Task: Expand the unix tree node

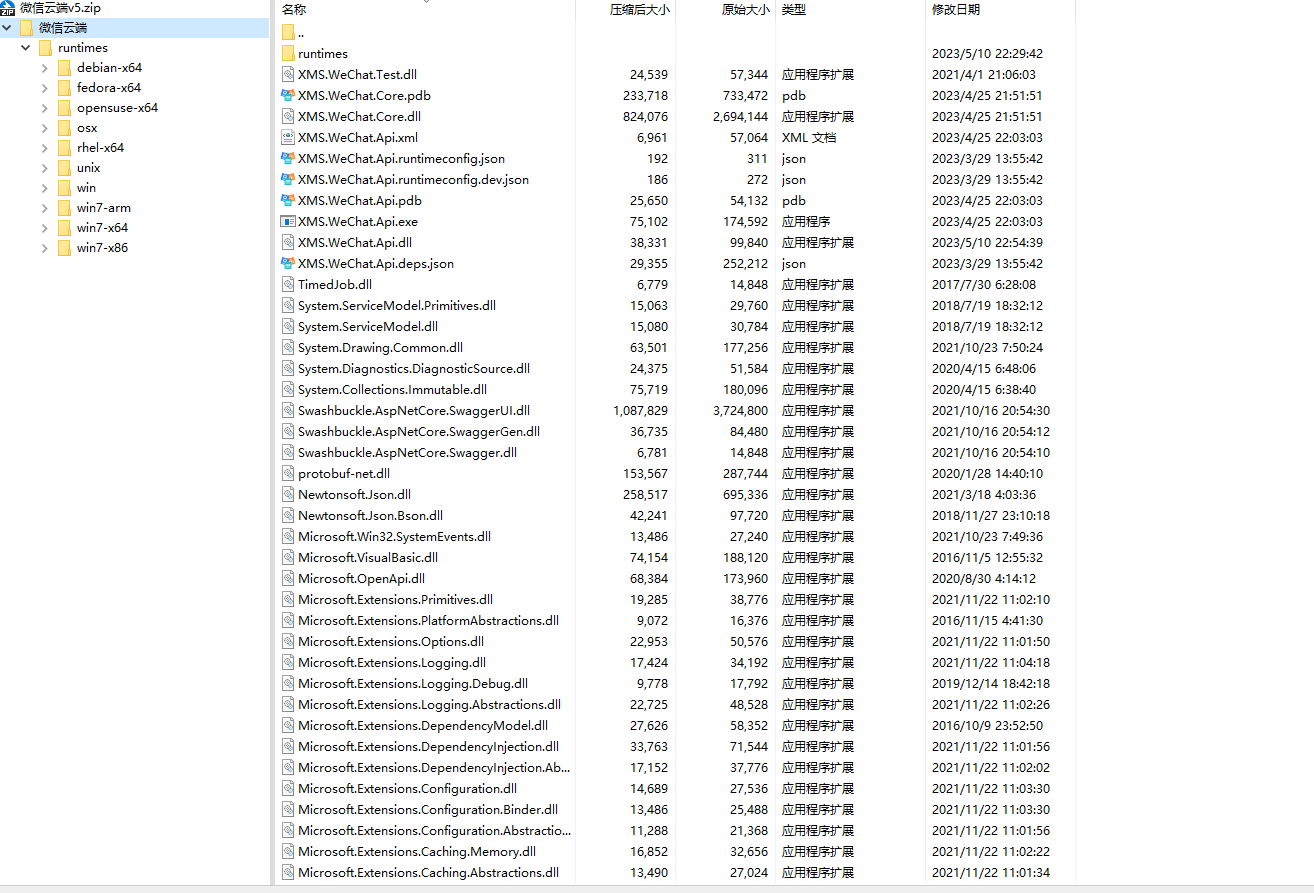Action: coord(45,168)
